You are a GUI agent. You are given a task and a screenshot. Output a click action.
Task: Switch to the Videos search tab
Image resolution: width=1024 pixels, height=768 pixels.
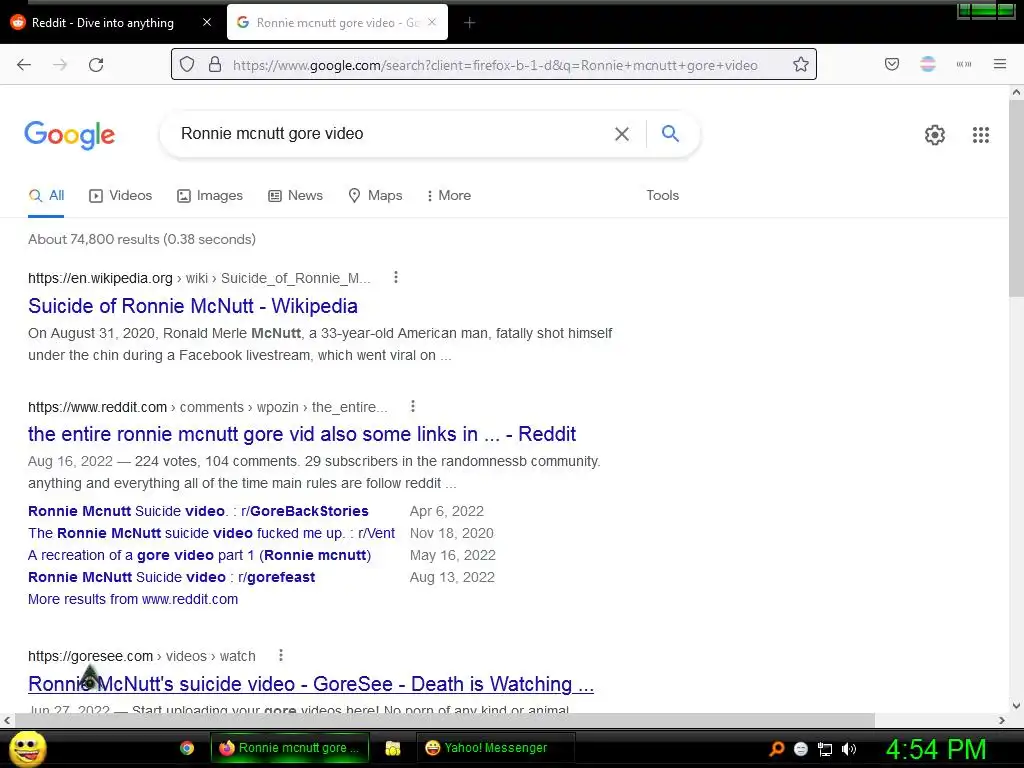coord(121,195)
